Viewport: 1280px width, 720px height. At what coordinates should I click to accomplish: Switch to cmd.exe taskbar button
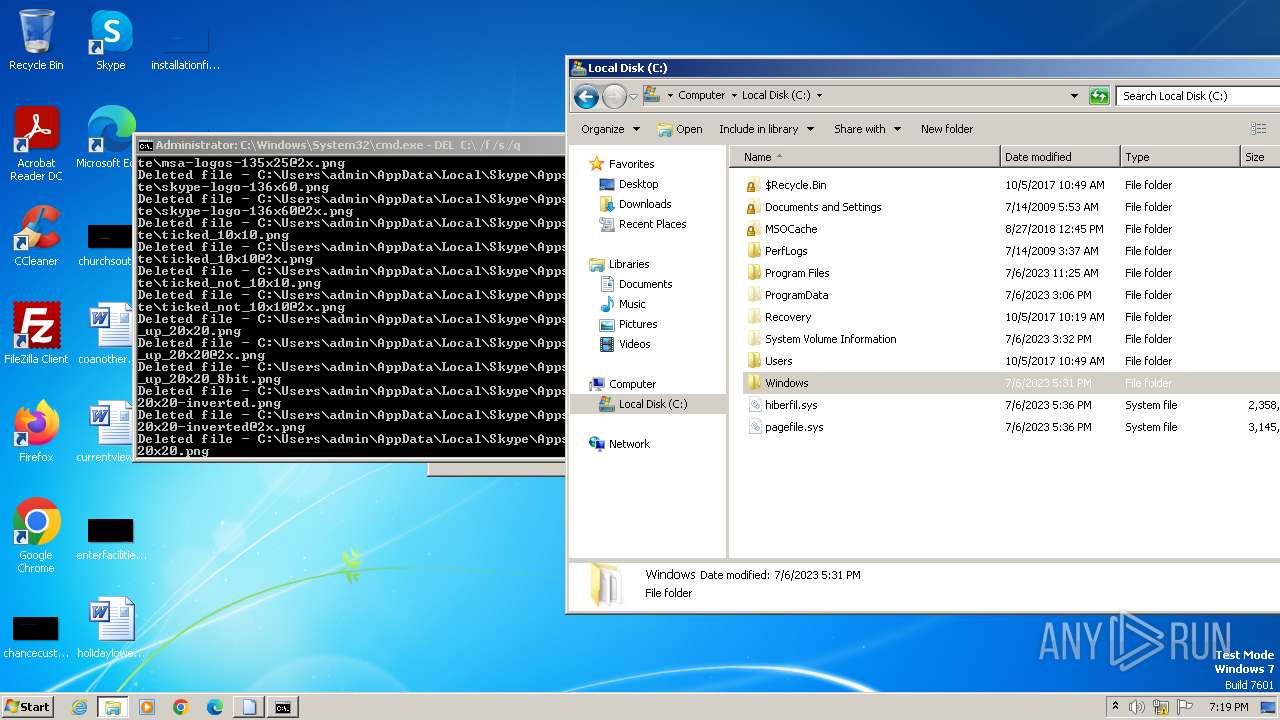283,707
